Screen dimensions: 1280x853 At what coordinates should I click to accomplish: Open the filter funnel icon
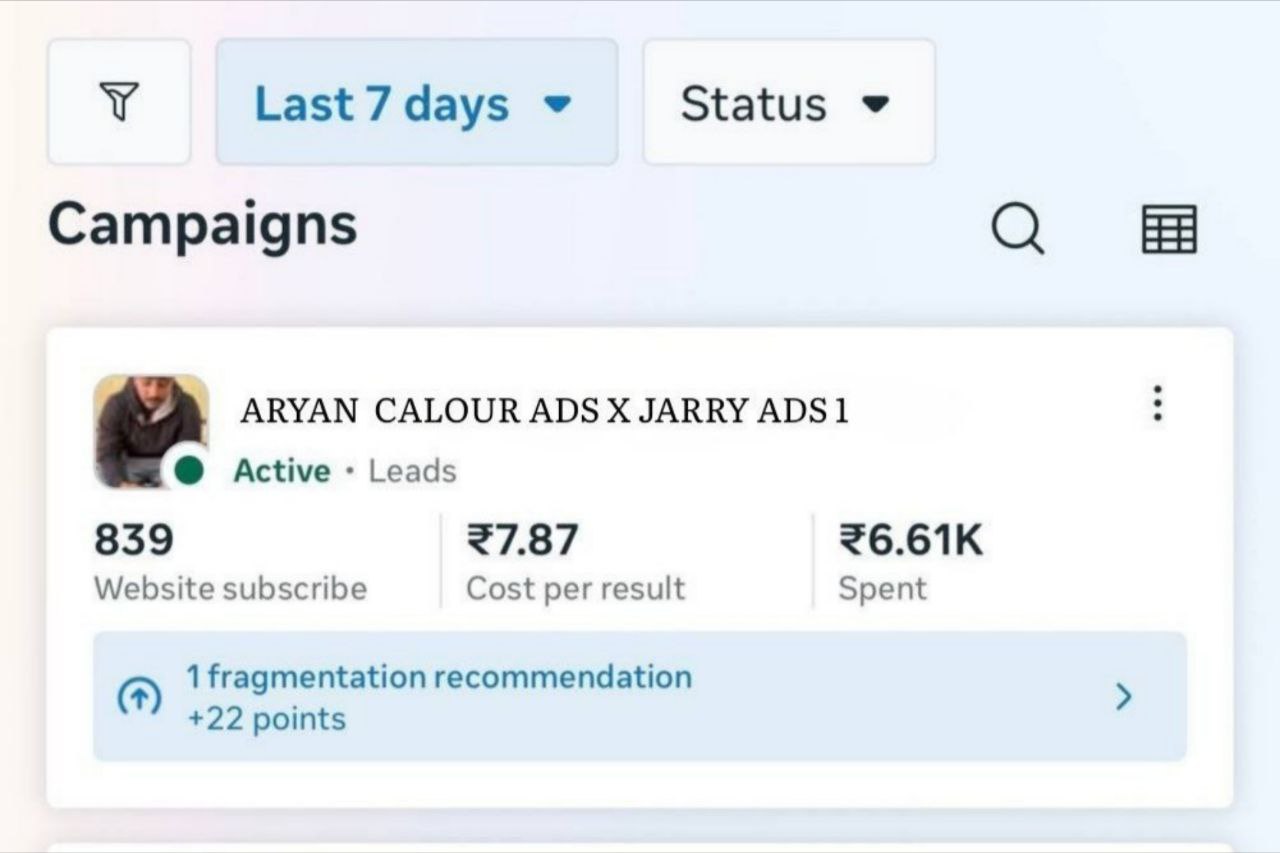(x=119, y=102)
